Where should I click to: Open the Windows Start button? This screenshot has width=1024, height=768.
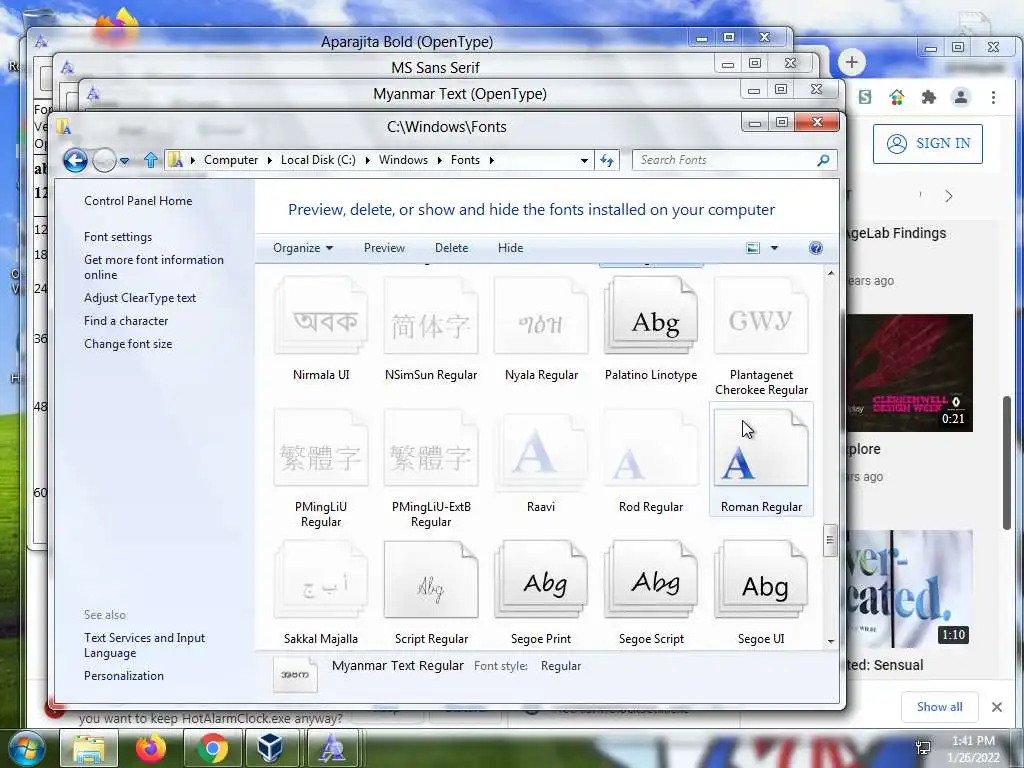click(x=26, y=748)
